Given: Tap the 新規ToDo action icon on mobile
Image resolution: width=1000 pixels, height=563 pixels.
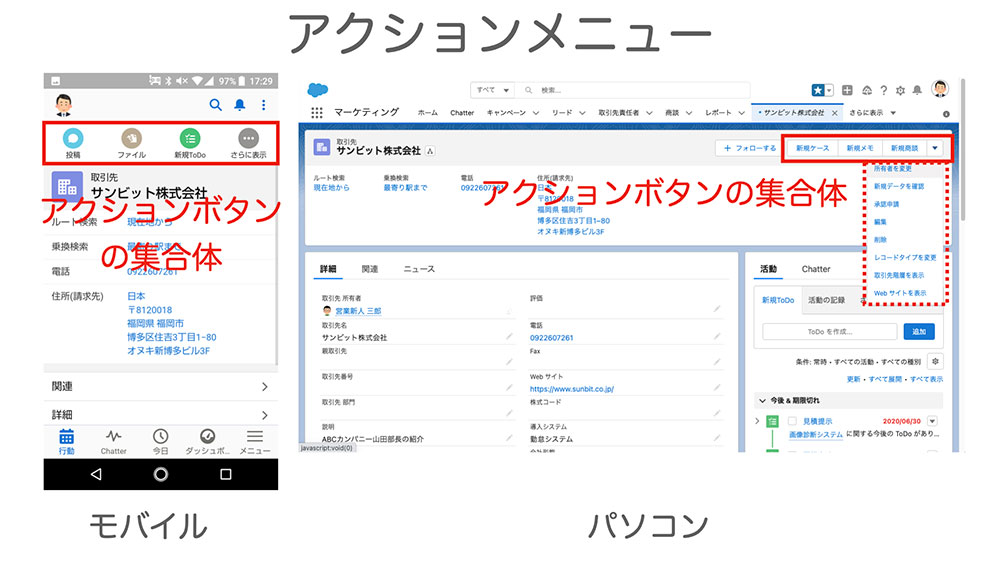Looking at the screenshot, I should (x=190, y=138).
